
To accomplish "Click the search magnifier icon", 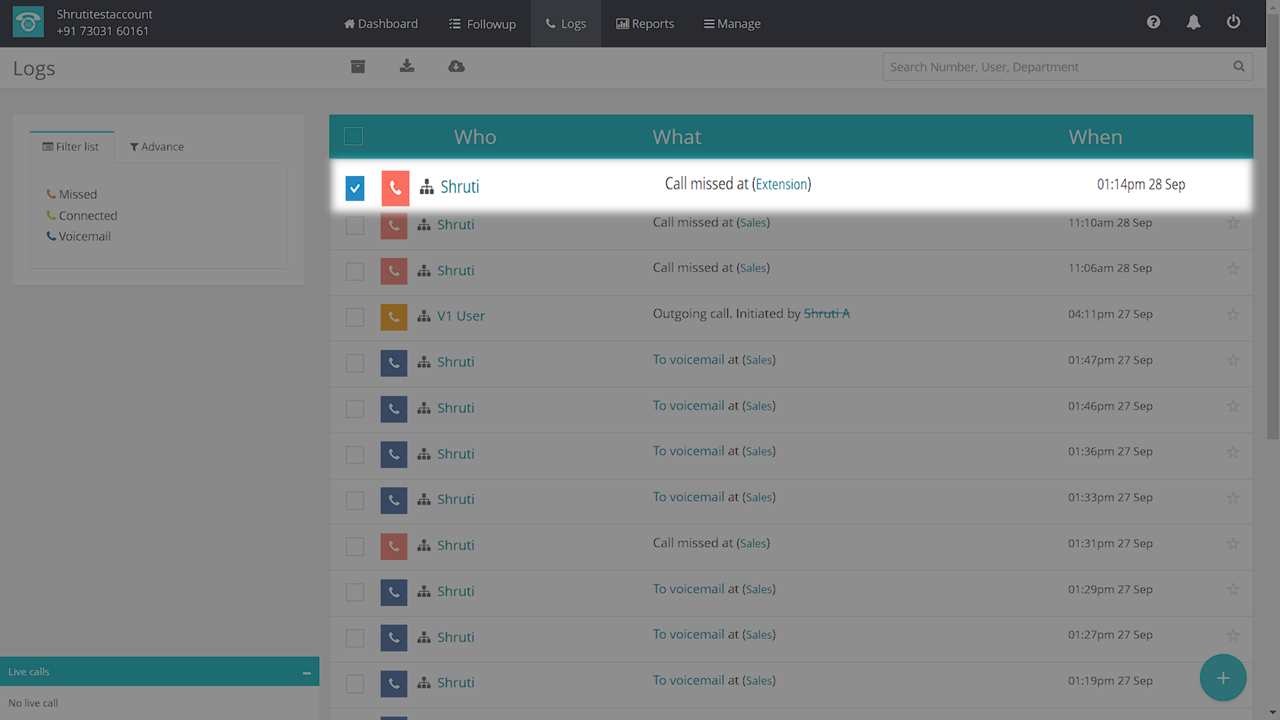I will [x=1239, y=67].
